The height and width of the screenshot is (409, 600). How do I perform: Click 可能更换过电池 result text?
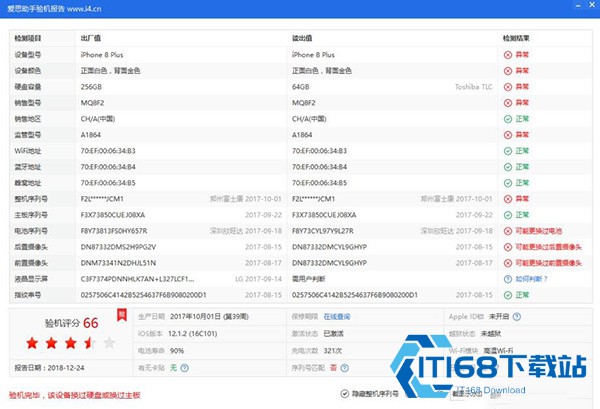pyautogui.click(x=538, y=231)
